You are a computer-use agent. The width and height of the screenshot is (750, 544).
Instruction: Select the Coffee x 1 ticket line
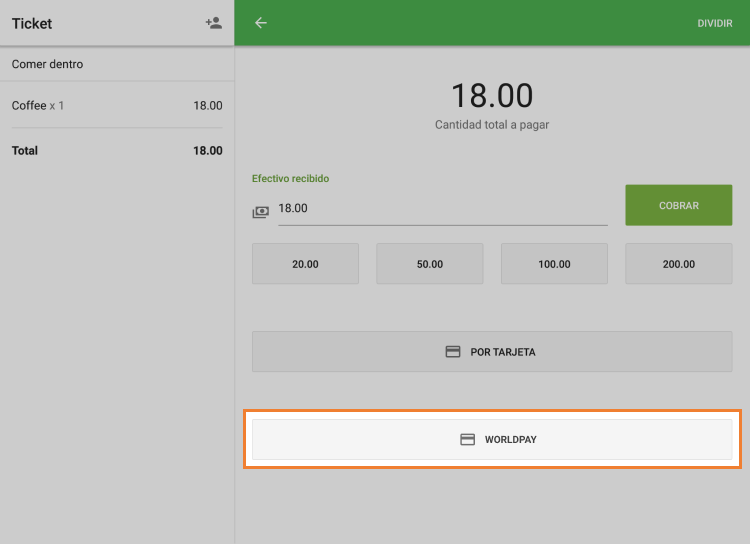pos(117,105)
